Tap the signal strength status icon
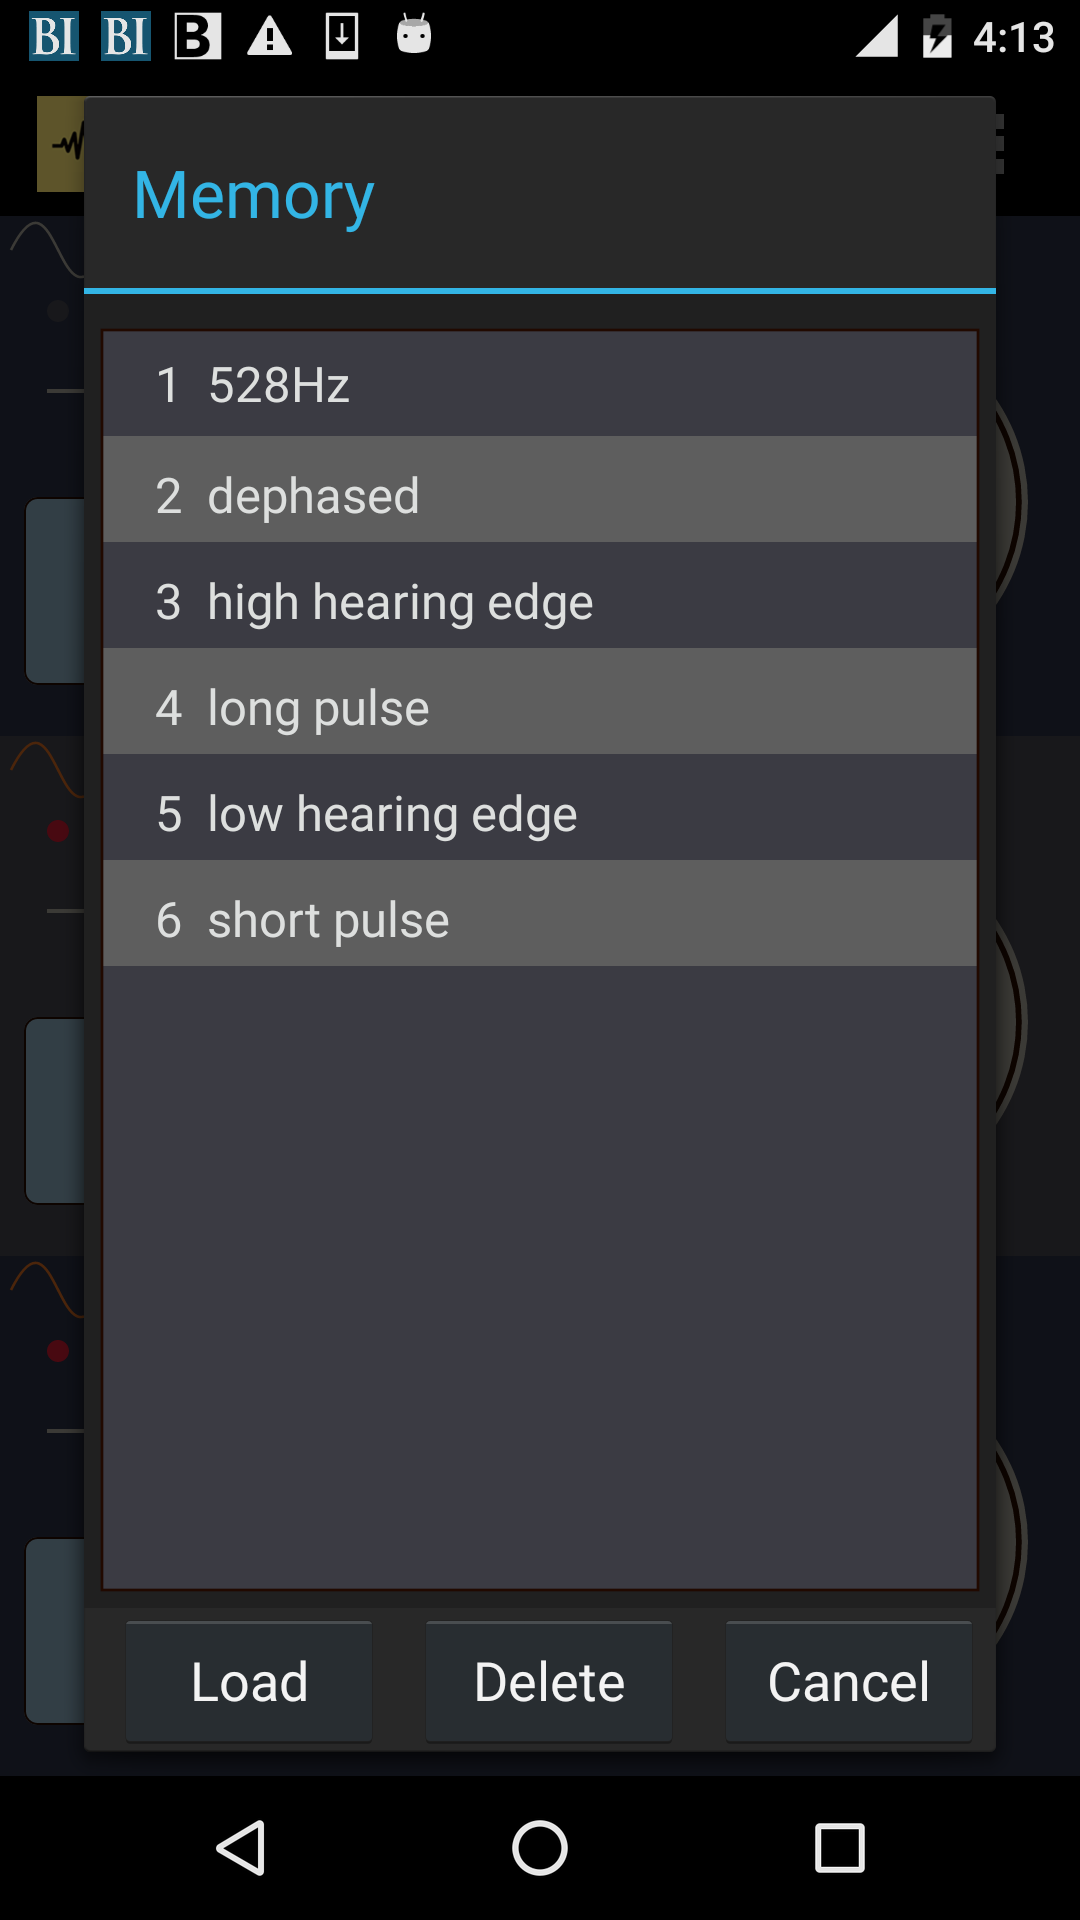Image resolution: width=1080 pixels, height=1920 pixels. [x=877, y=37]
